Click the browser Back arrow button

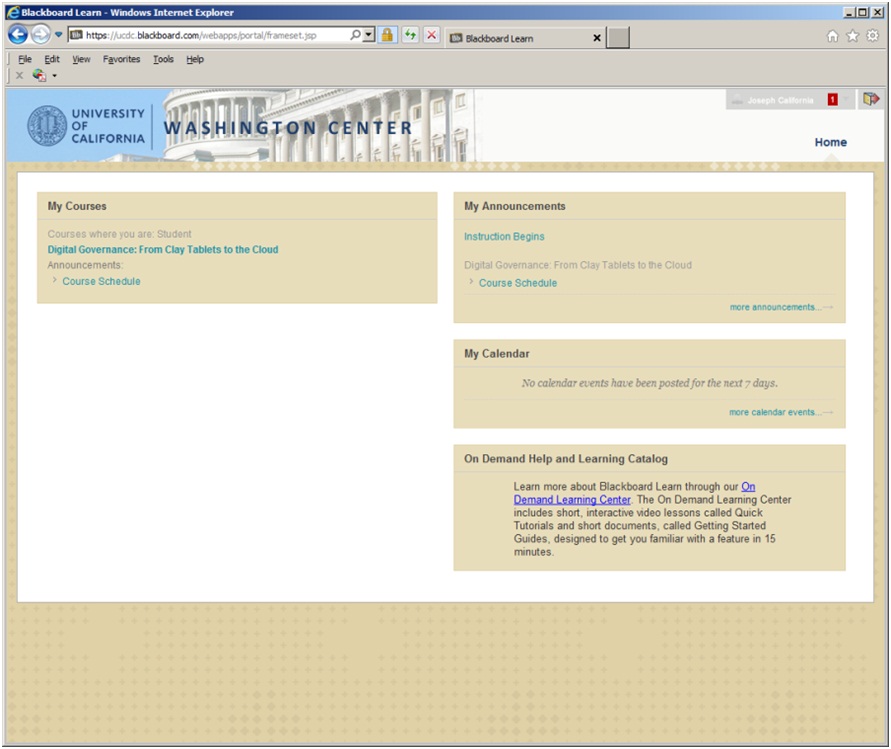(18, 35)
